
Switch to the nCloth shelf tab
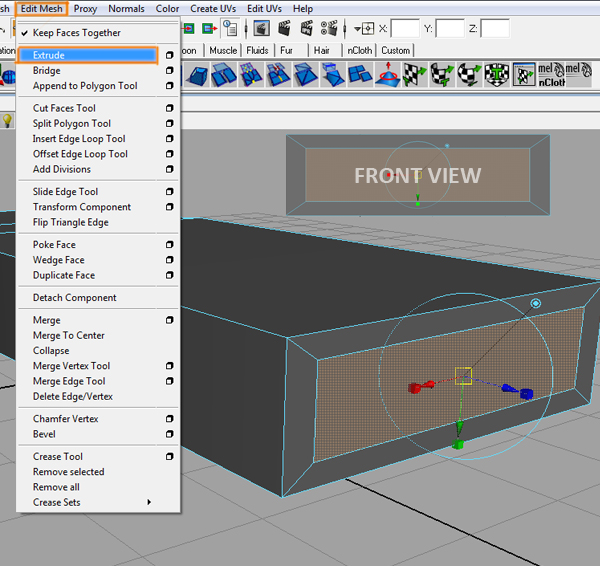point(360,51)
